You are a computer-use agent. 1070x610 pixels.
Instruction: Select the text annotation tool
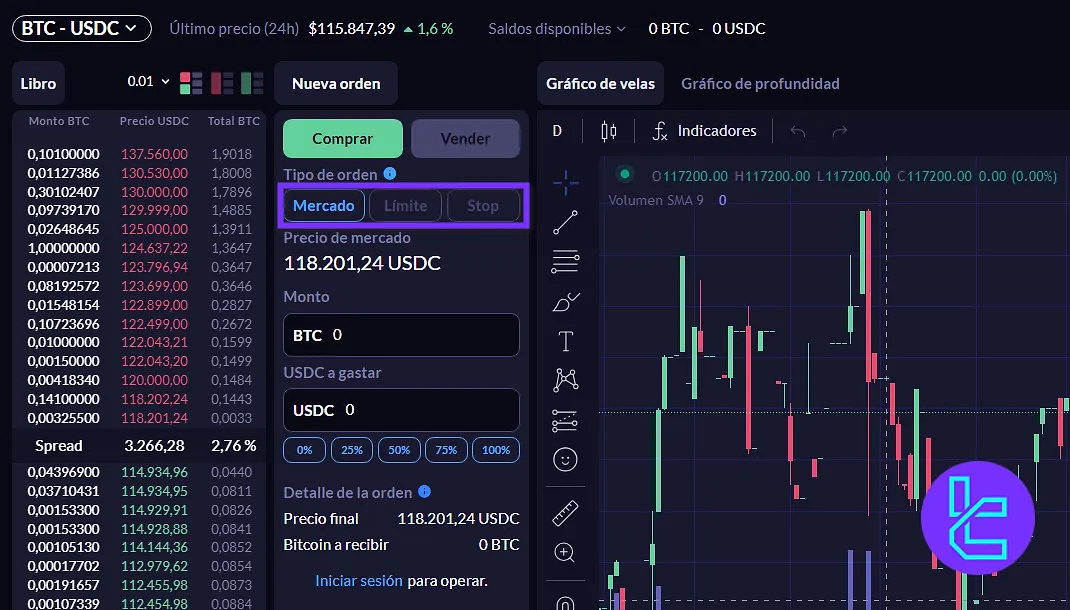[565, 339]
